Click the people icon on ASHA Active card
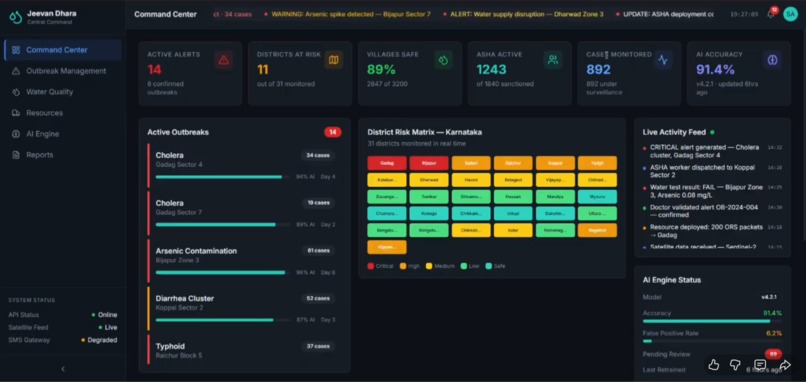The width and height of the screenshot is (806, 382). 553,60
